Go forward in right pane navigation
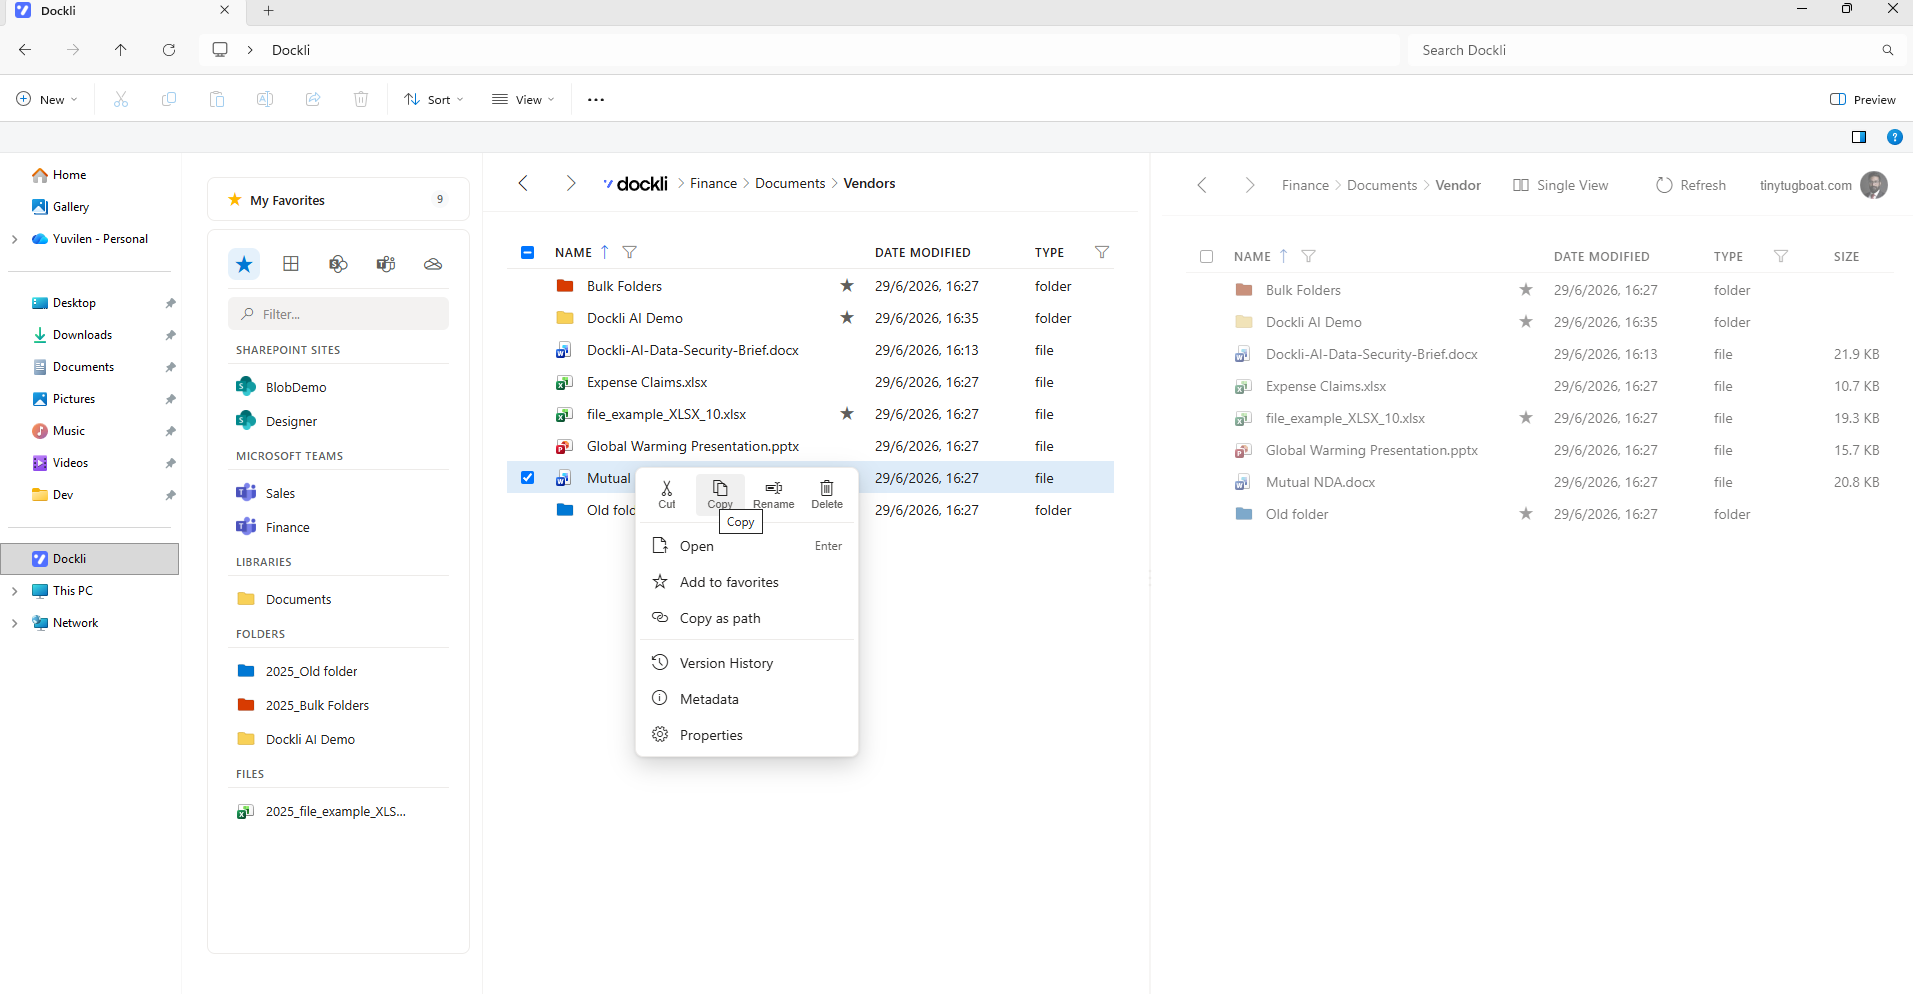Viewport: 1913px width, 994px height. click(1250, 185)
